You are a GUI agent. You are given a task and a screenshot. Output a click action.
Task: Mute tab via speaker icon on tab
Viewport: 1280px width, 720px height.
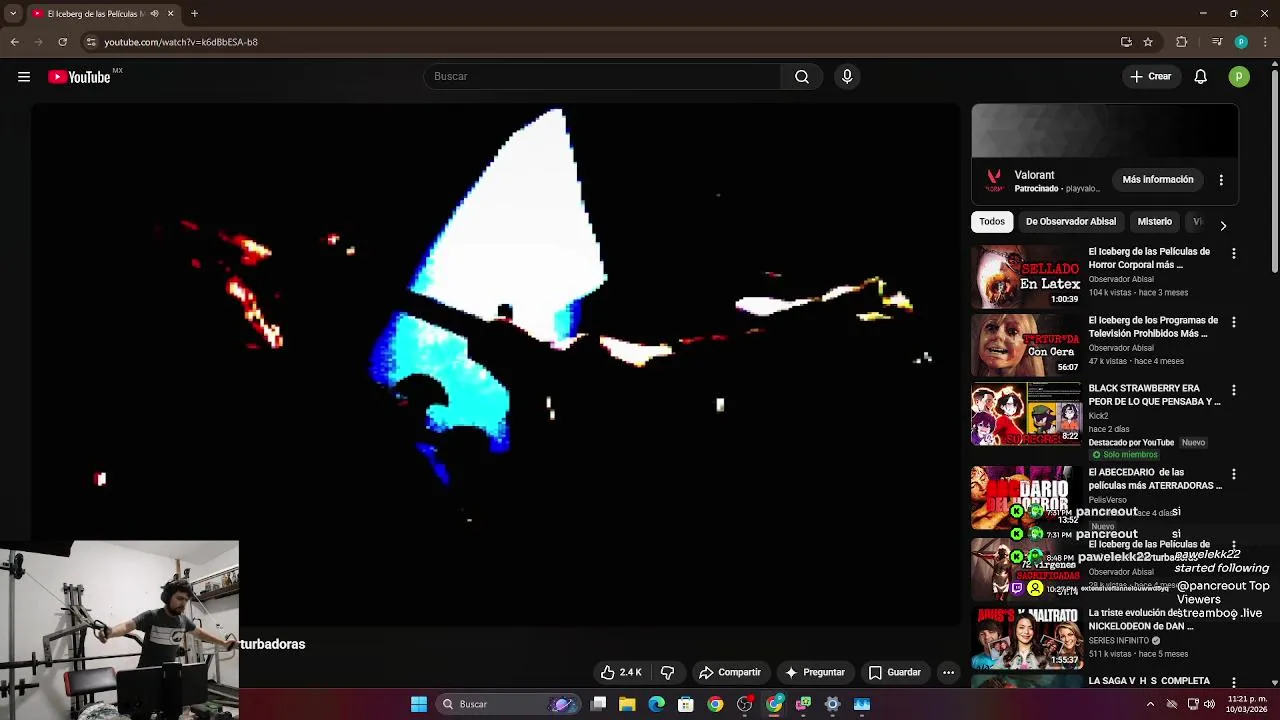pyautogui.click(x=153, y=14)
